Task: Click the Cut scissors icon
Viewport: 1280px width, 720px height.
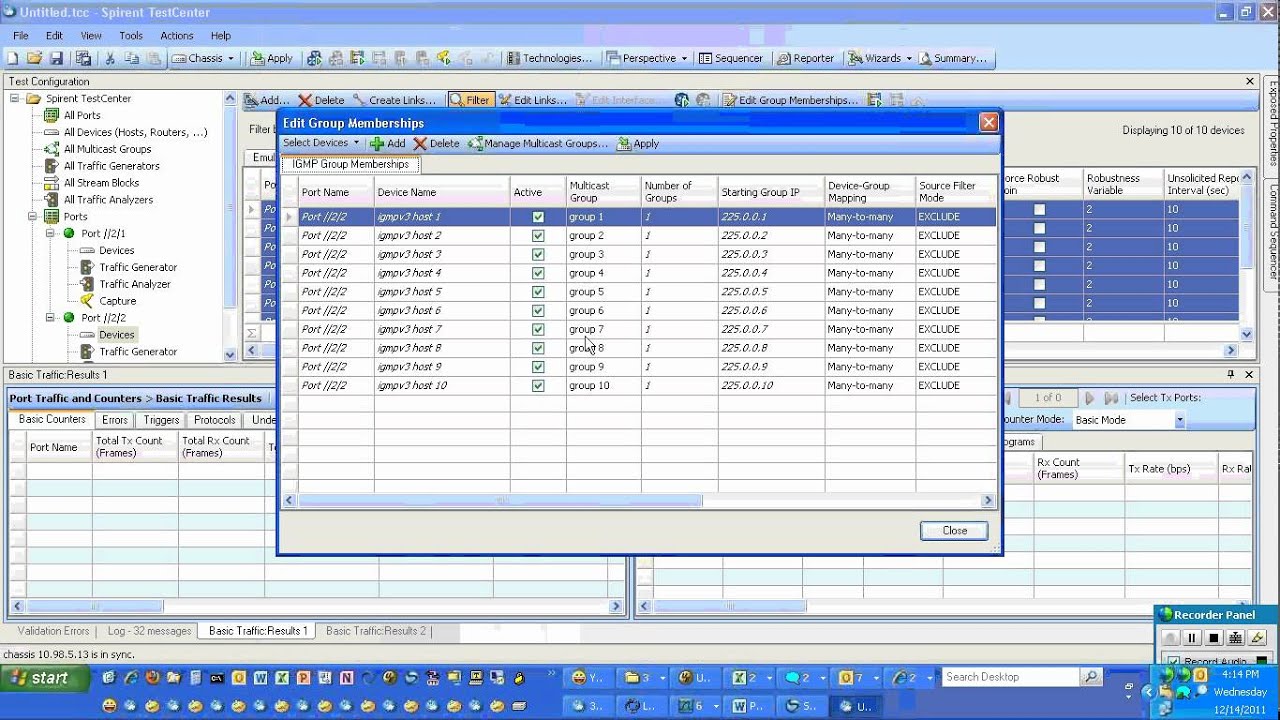Action: 110,58
